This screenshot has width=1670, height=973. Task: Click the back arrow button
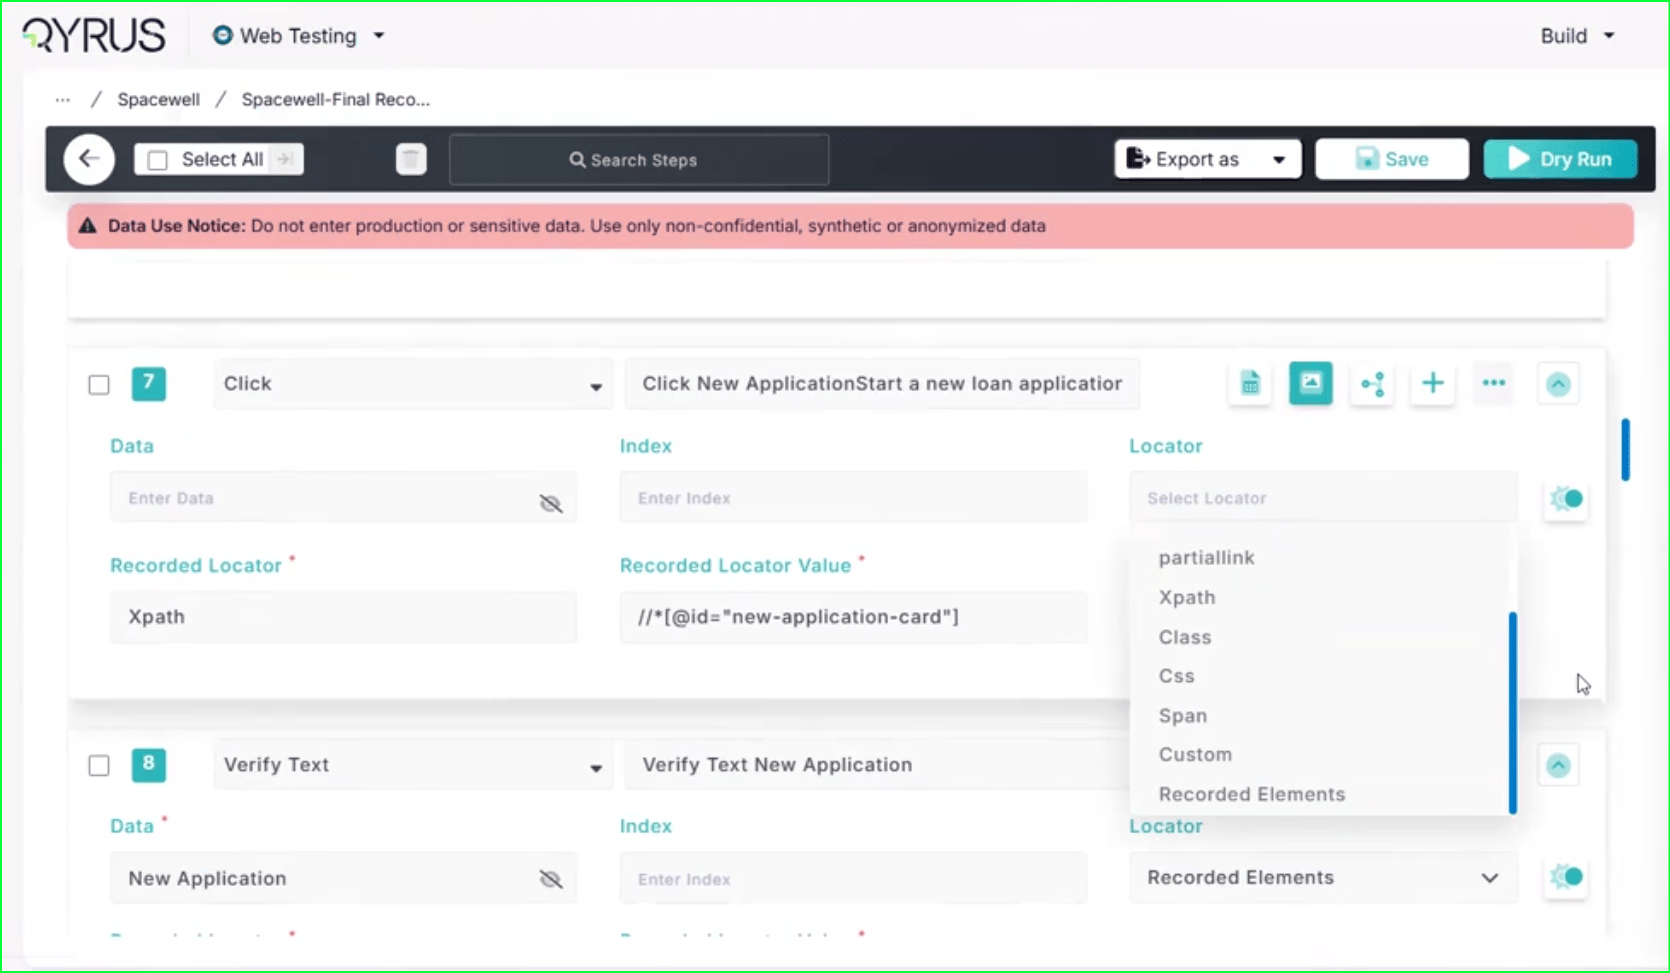[89, 159]
